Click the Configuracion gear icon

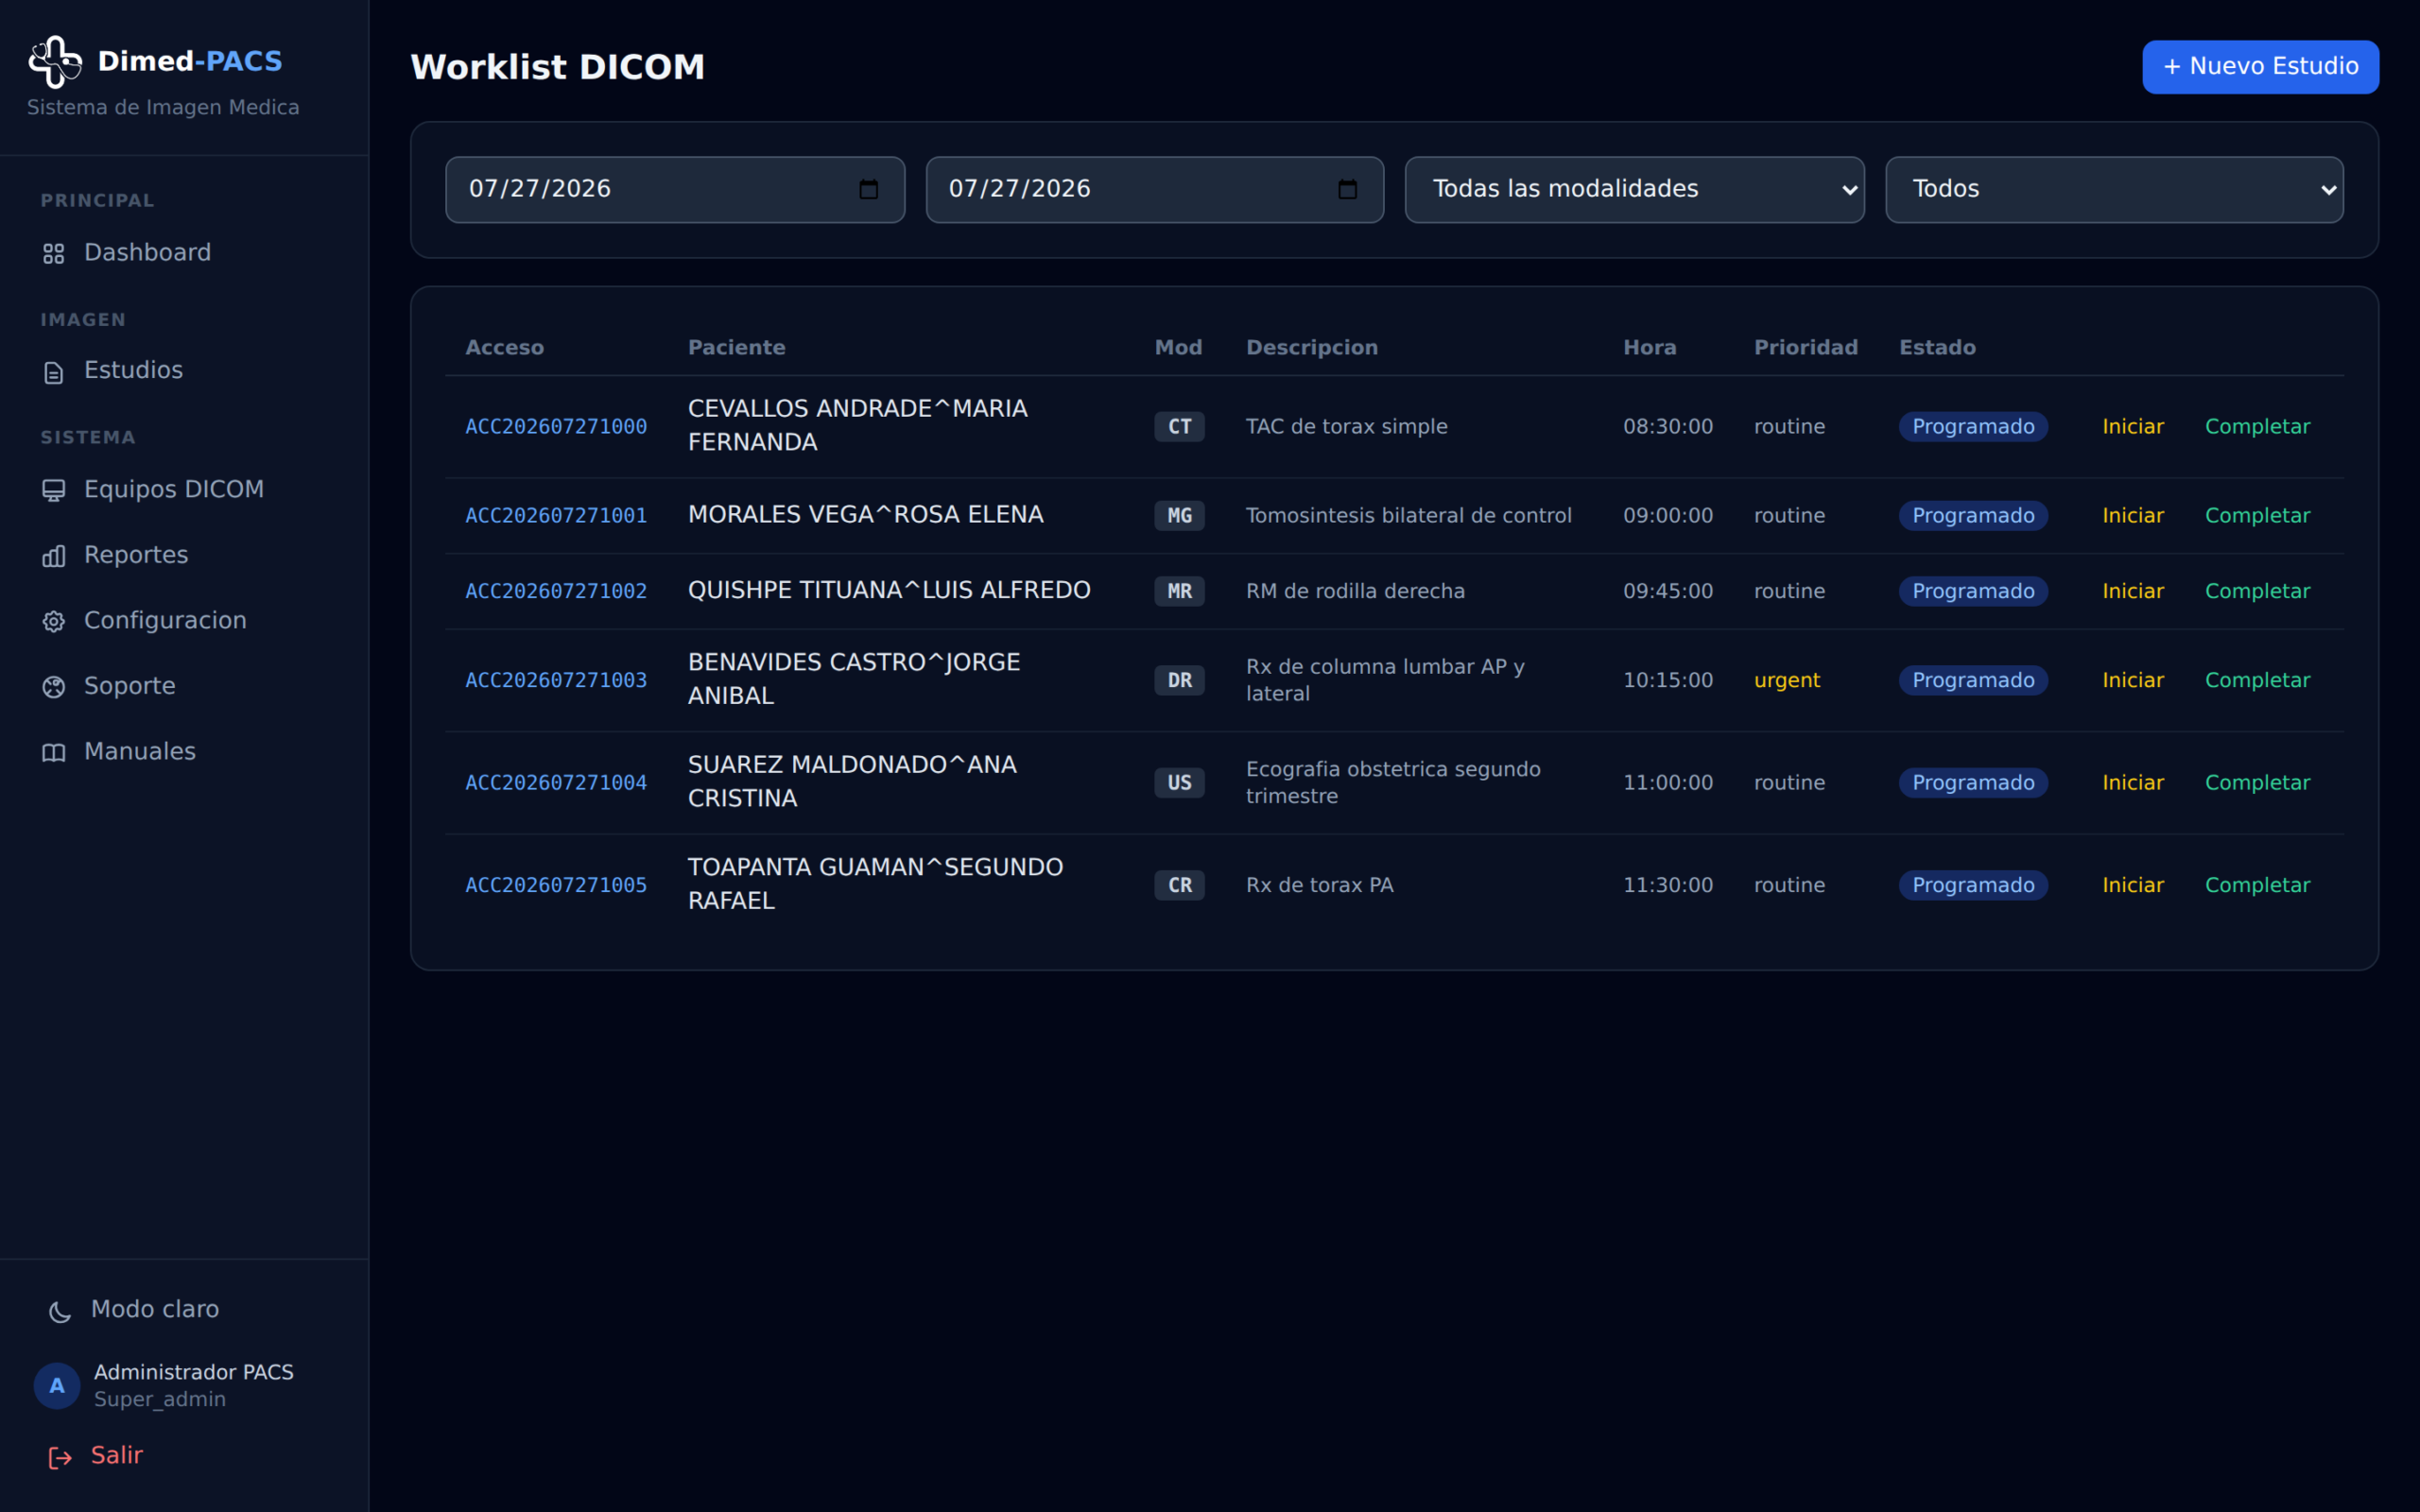click(x=54, y=621)
